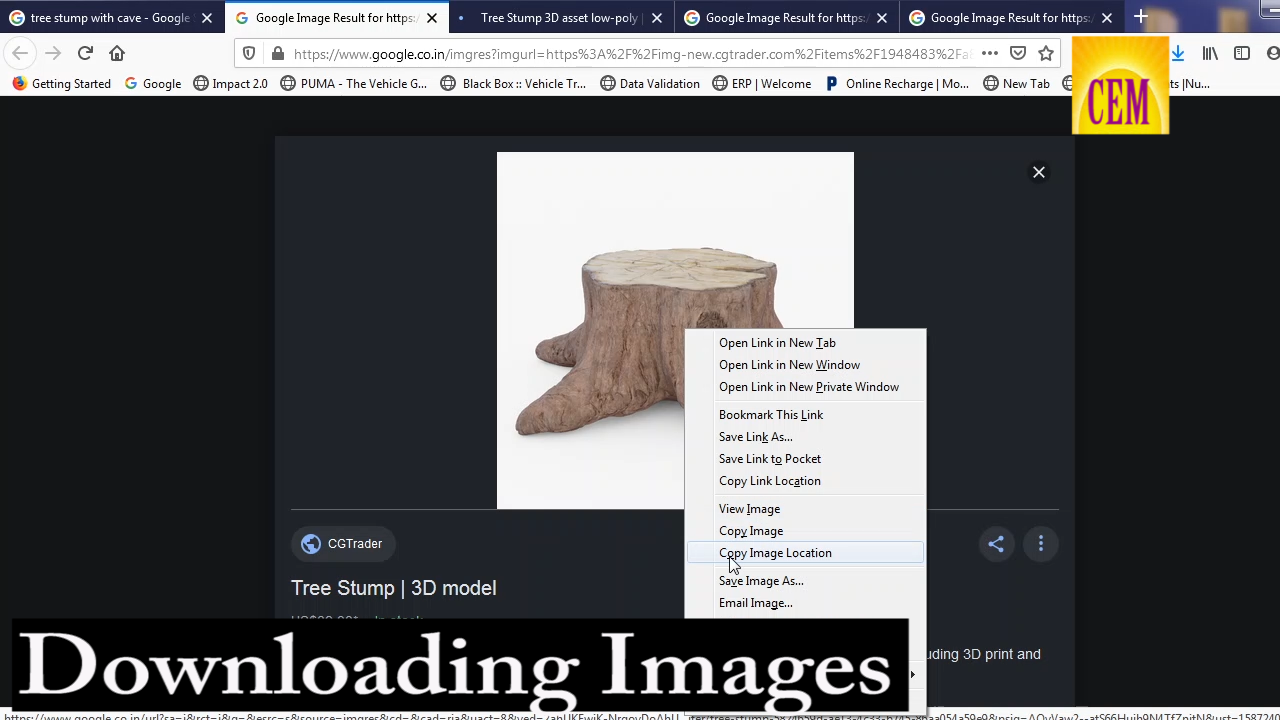Reload the current page

tap(85, 53)
